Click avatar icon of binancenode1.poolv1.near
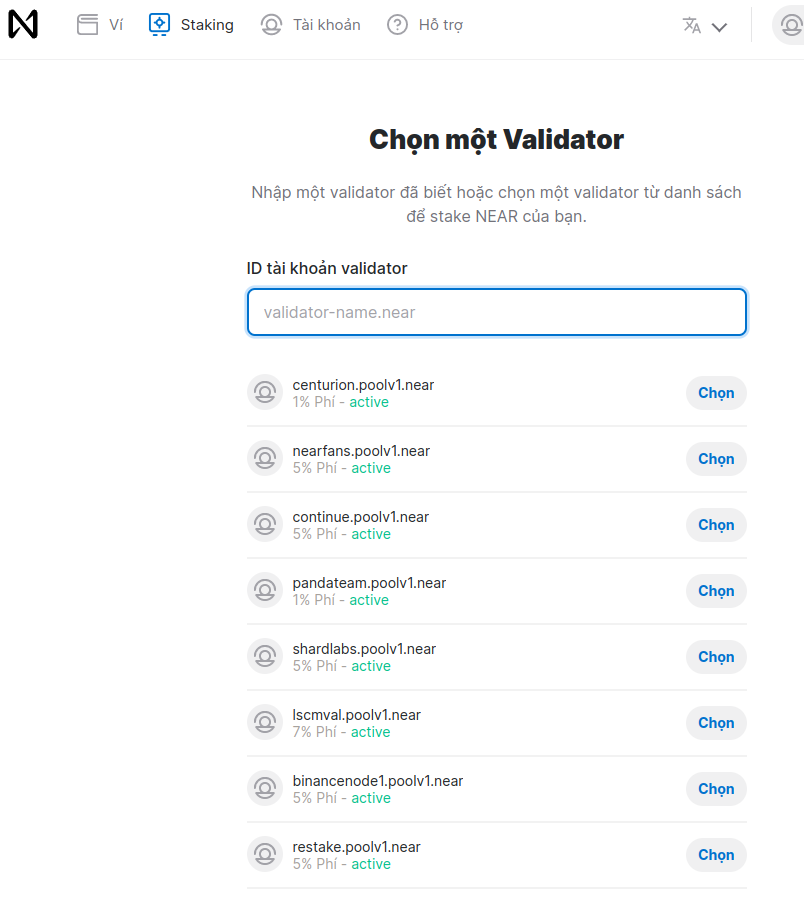The image size is (804, 897). point(265,788)
